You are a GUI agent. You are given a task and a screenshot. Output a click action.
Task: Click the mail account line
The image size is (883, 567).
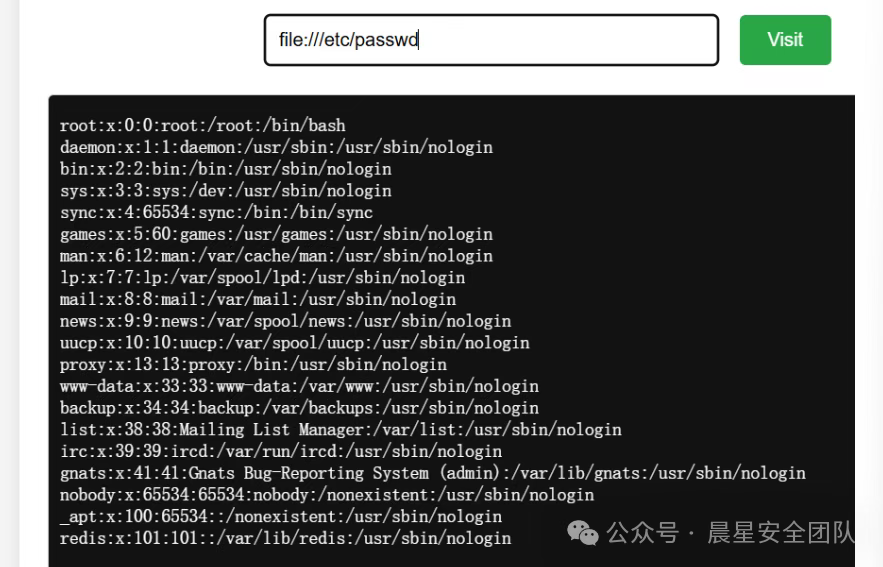(x=258, y=299)
